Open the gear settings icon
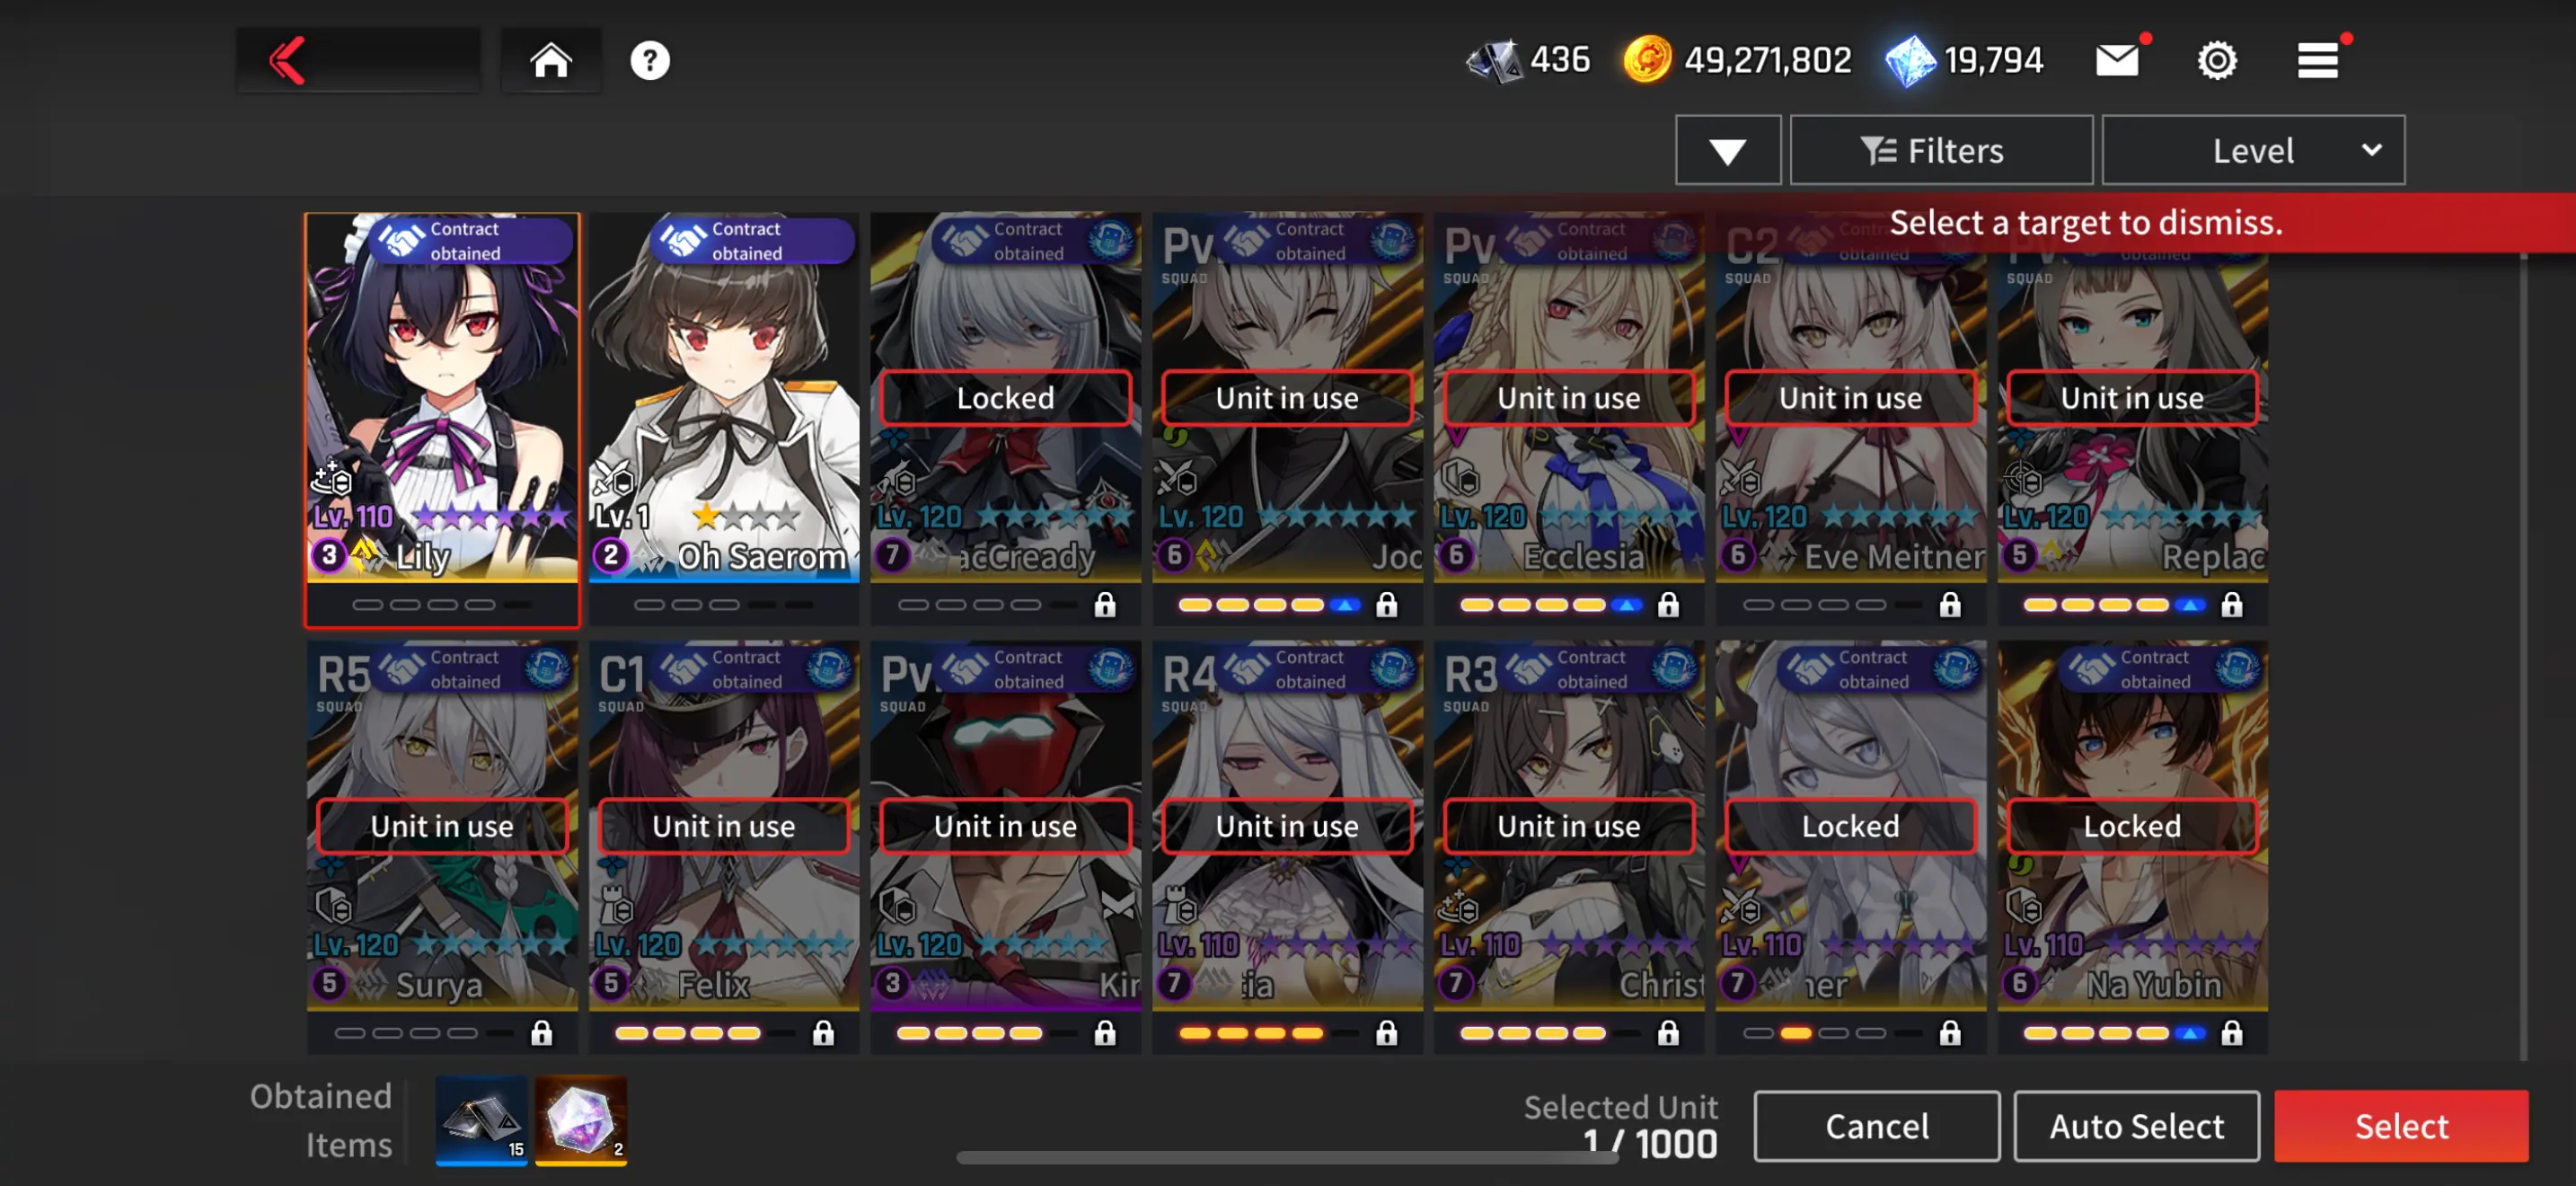Viewport: 2576px width, 1186px height. click(2216, 60)
